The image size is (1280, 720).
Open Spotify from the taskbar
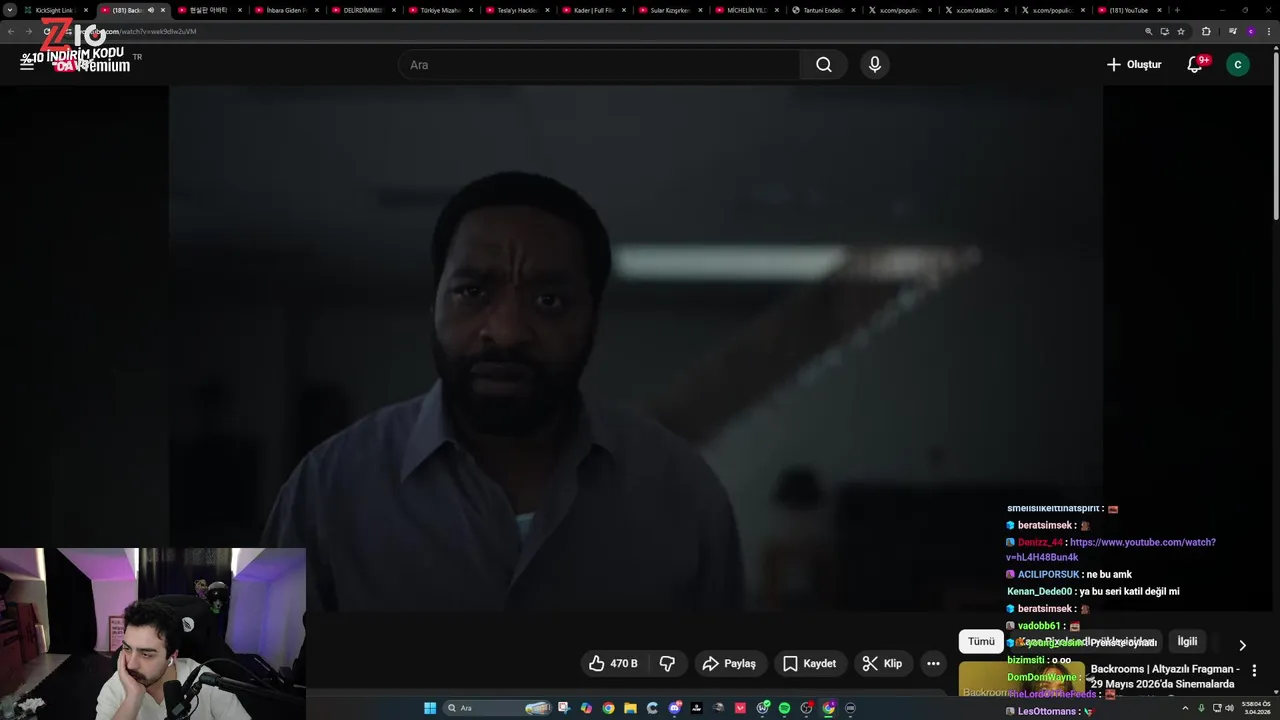pos(784,708)
